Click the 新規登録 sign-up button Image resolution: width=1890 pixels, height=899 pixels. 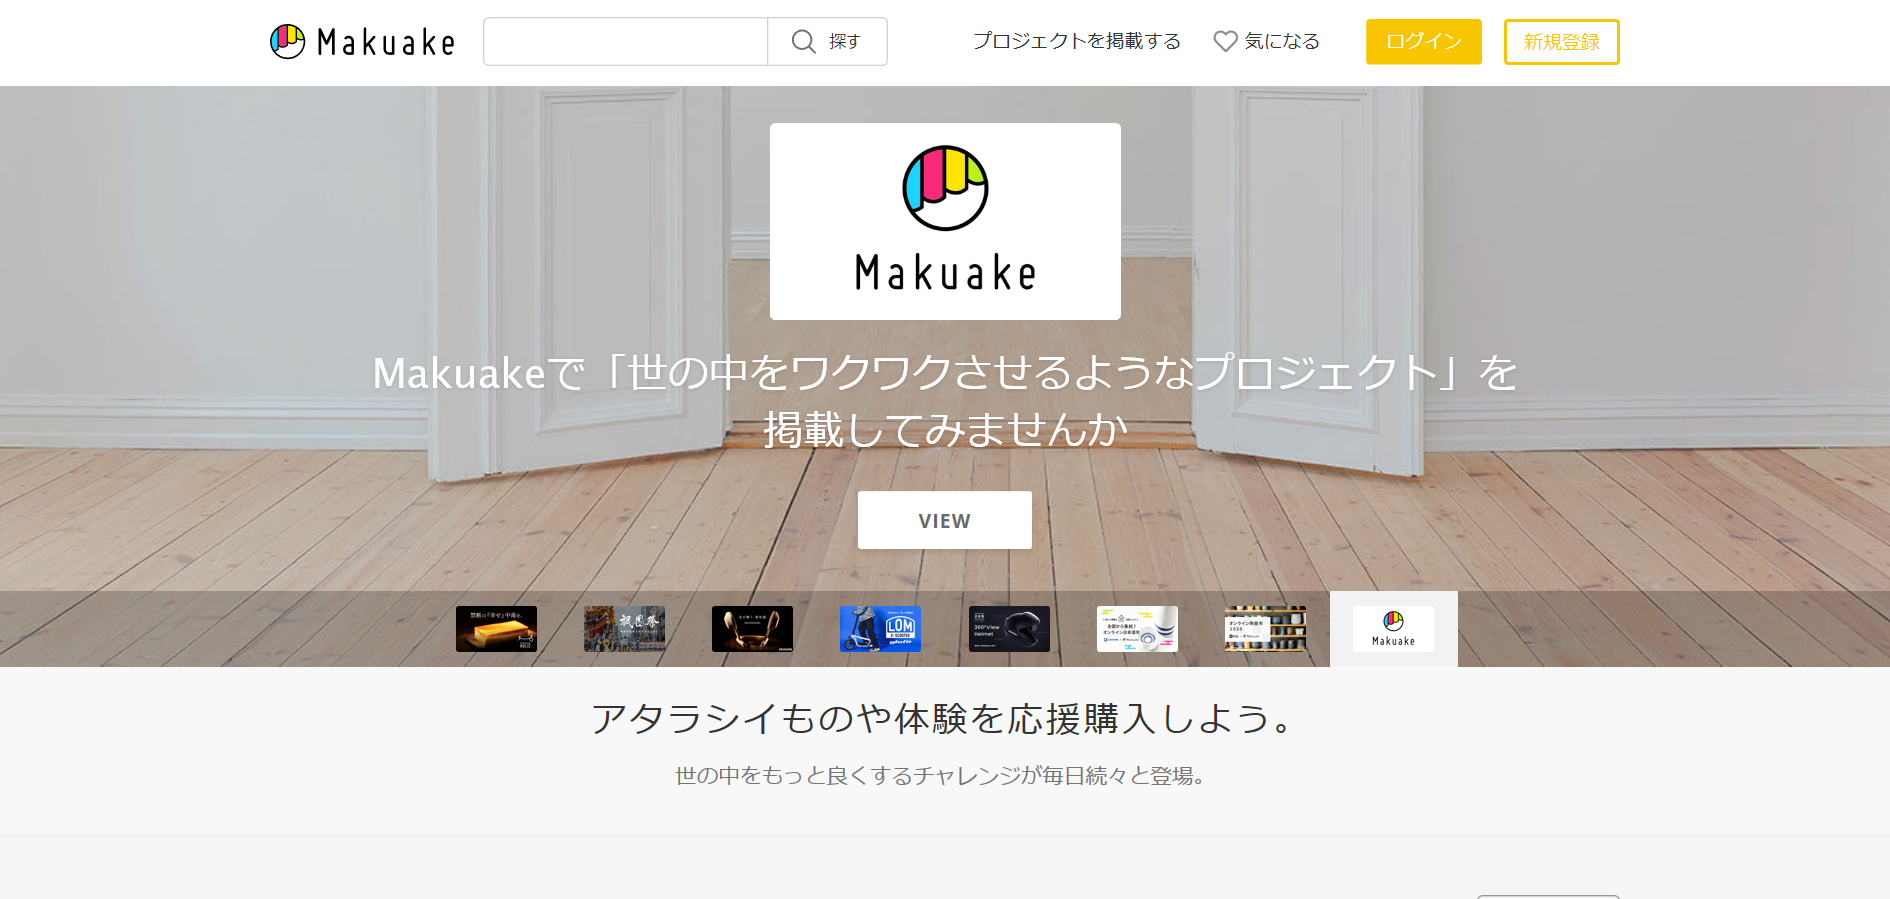click(x=1562, y=42)
